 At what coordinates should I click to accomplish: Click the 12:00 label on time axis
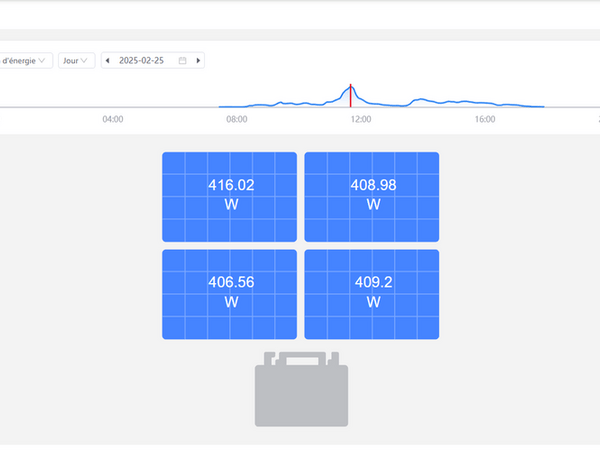coord(360,119)
